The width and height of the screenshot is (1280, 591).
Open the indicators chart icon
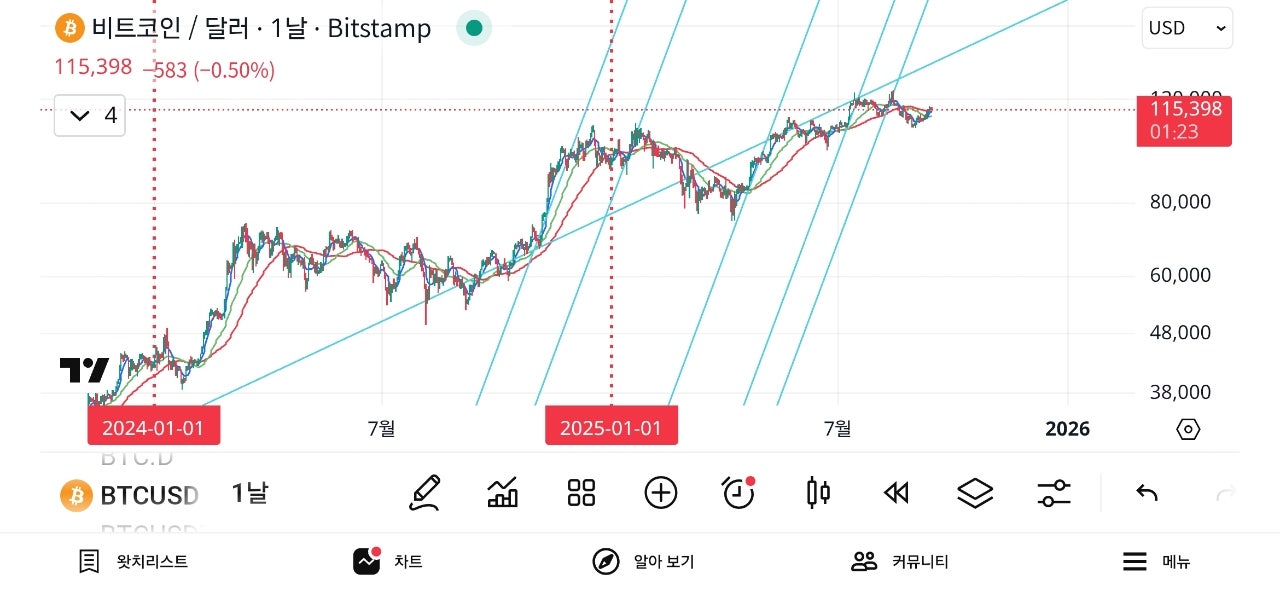[503, 492]
